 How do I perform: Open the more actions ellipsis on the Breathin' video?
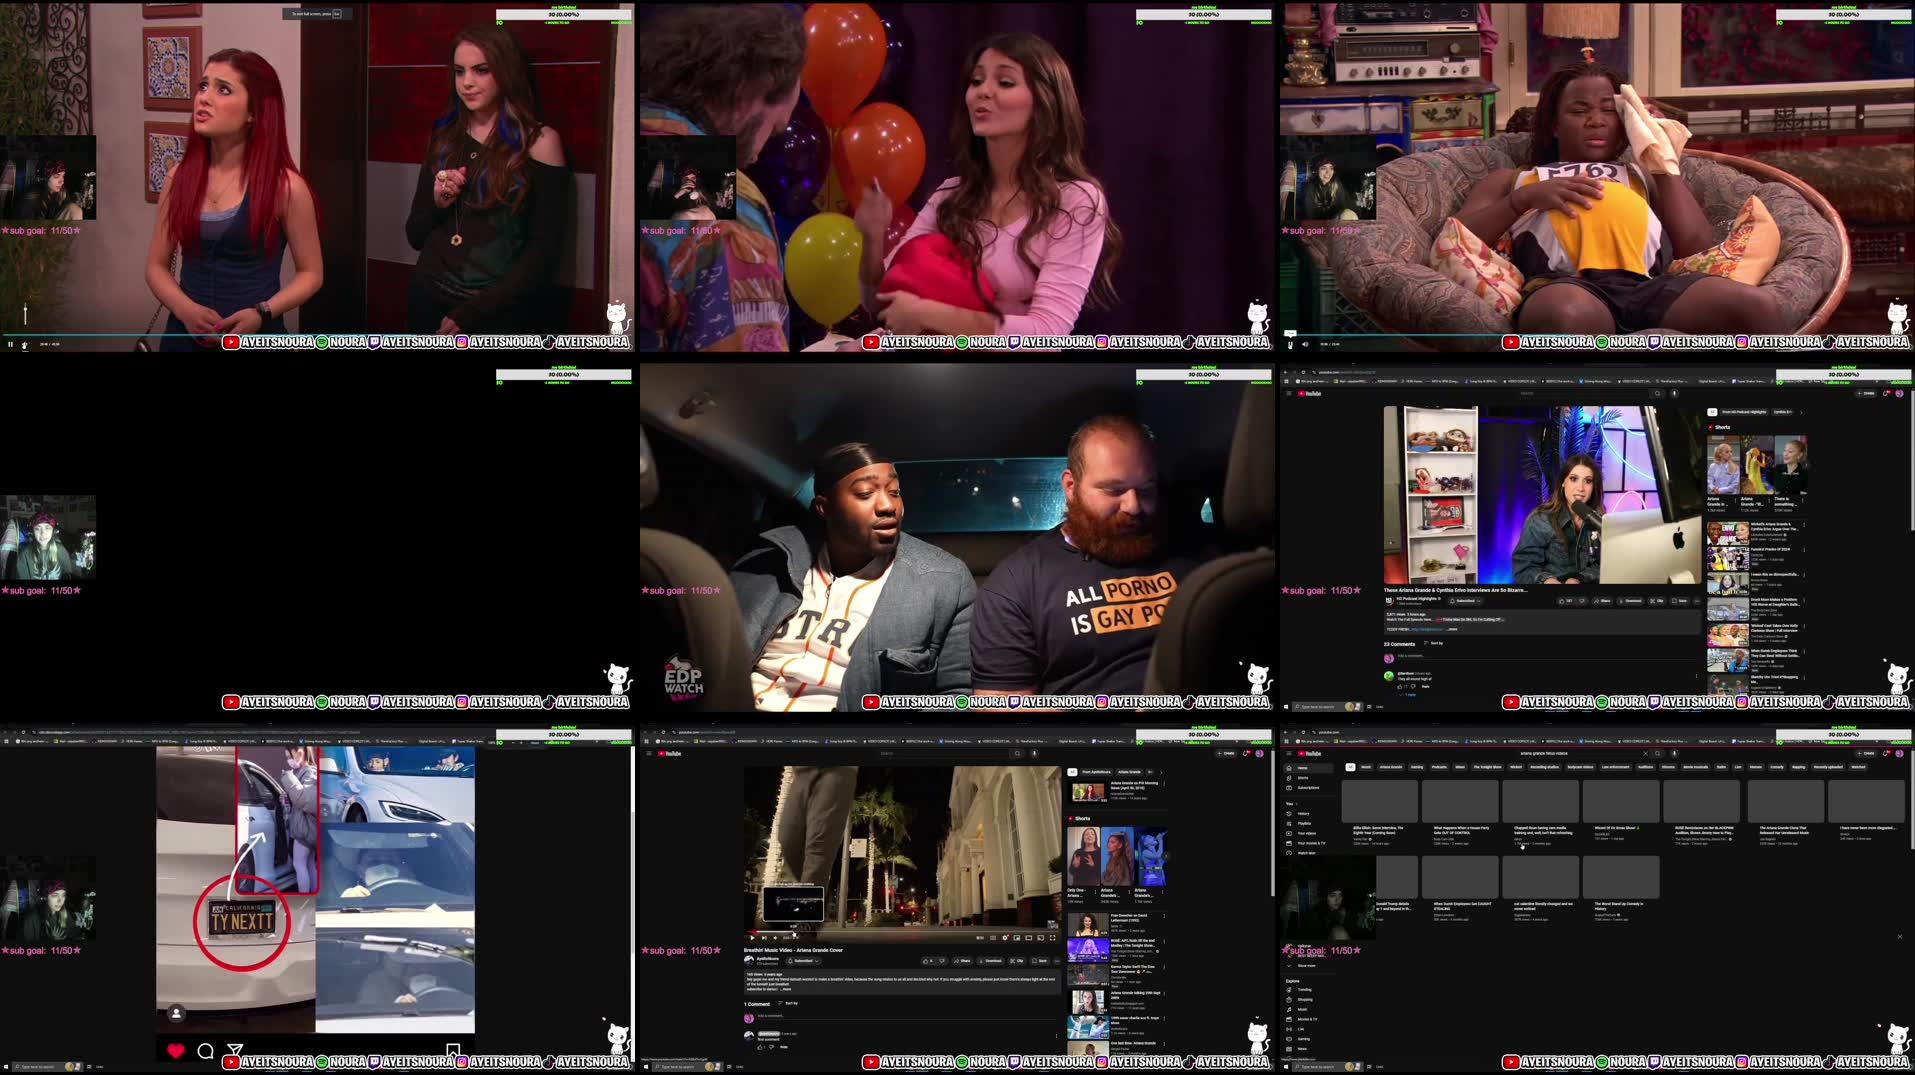[1057, 961]
